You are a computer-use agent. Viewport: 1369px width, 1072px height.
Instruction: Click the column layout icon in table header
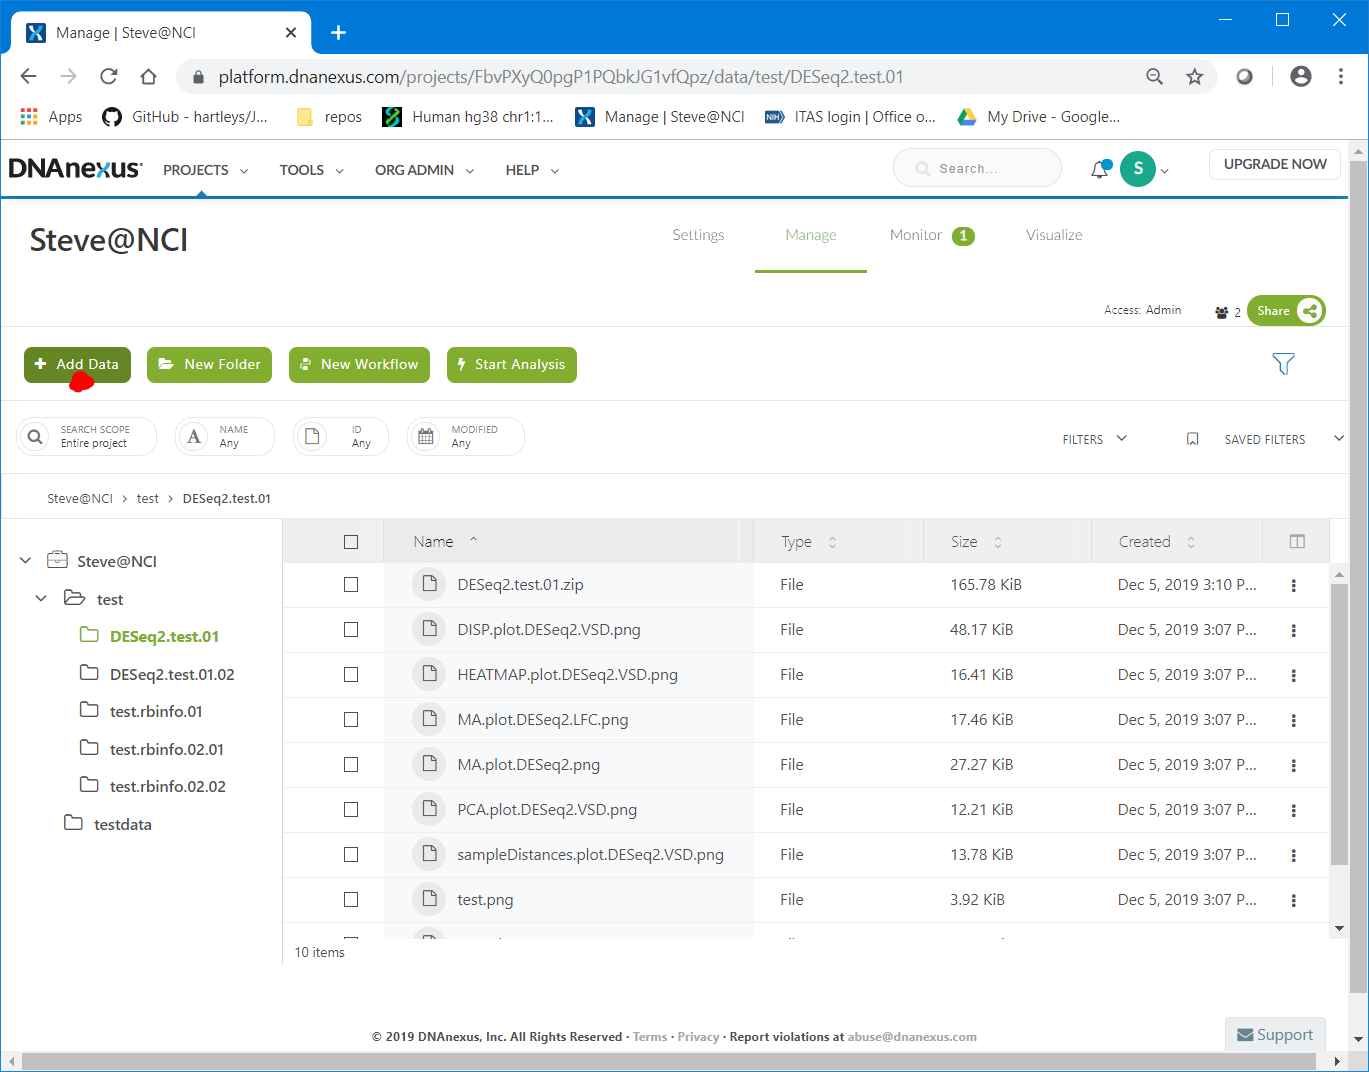click(x=1297, y=542)
